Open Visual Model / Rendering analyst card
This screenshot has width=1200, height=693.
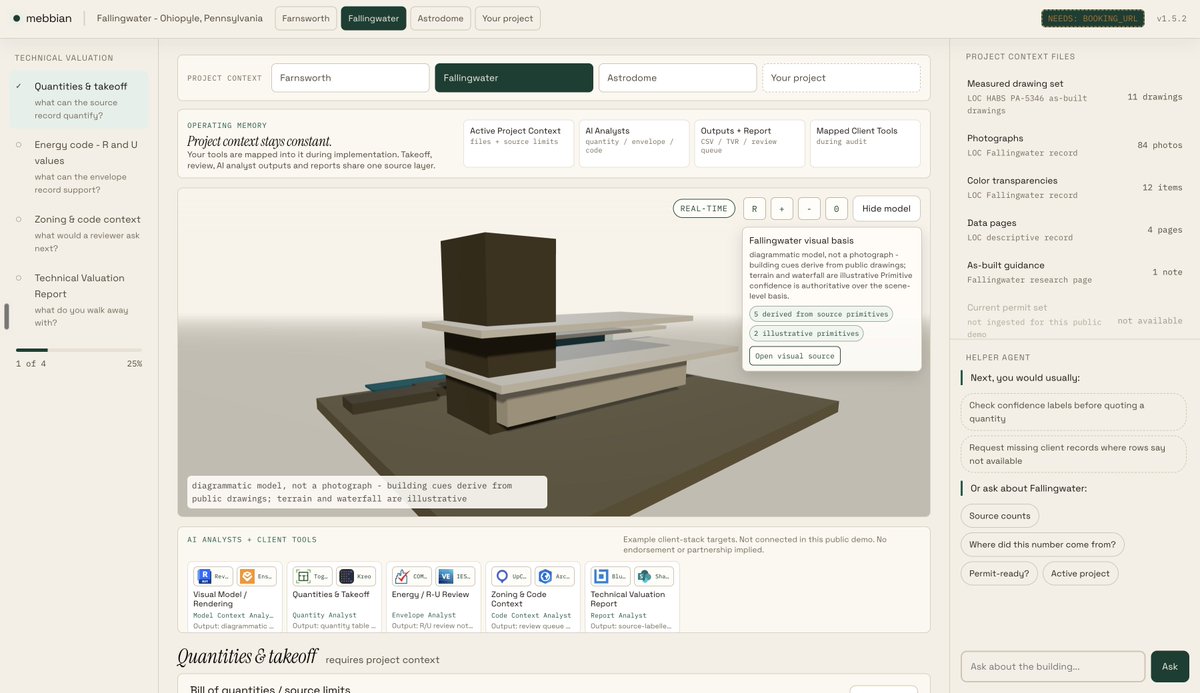[x=234, y=596]
